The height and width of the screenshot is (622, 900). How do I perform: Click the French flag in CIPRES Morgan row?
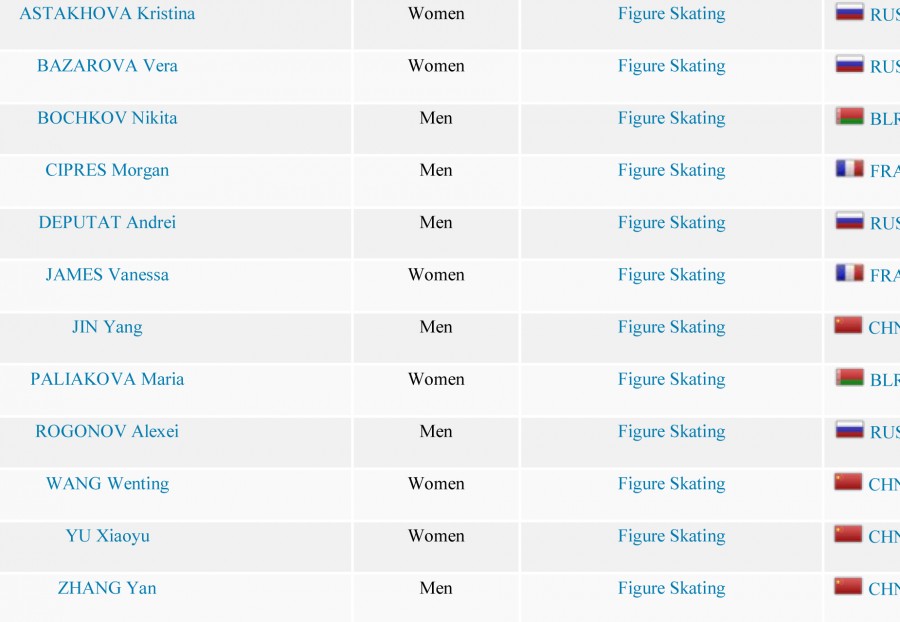click(x=849, y=169)
